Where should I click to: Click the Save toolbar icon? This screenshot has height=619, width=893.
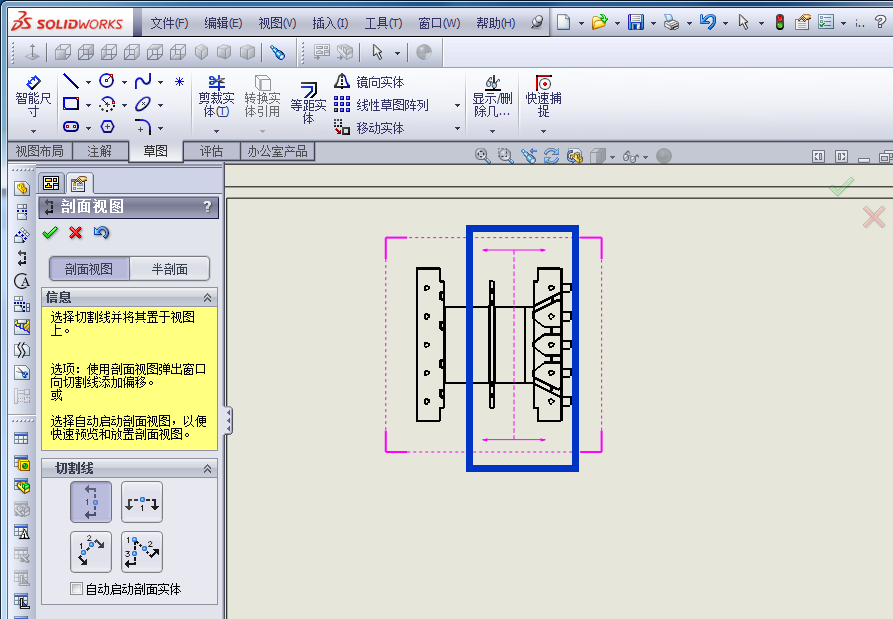pos(636,23)
